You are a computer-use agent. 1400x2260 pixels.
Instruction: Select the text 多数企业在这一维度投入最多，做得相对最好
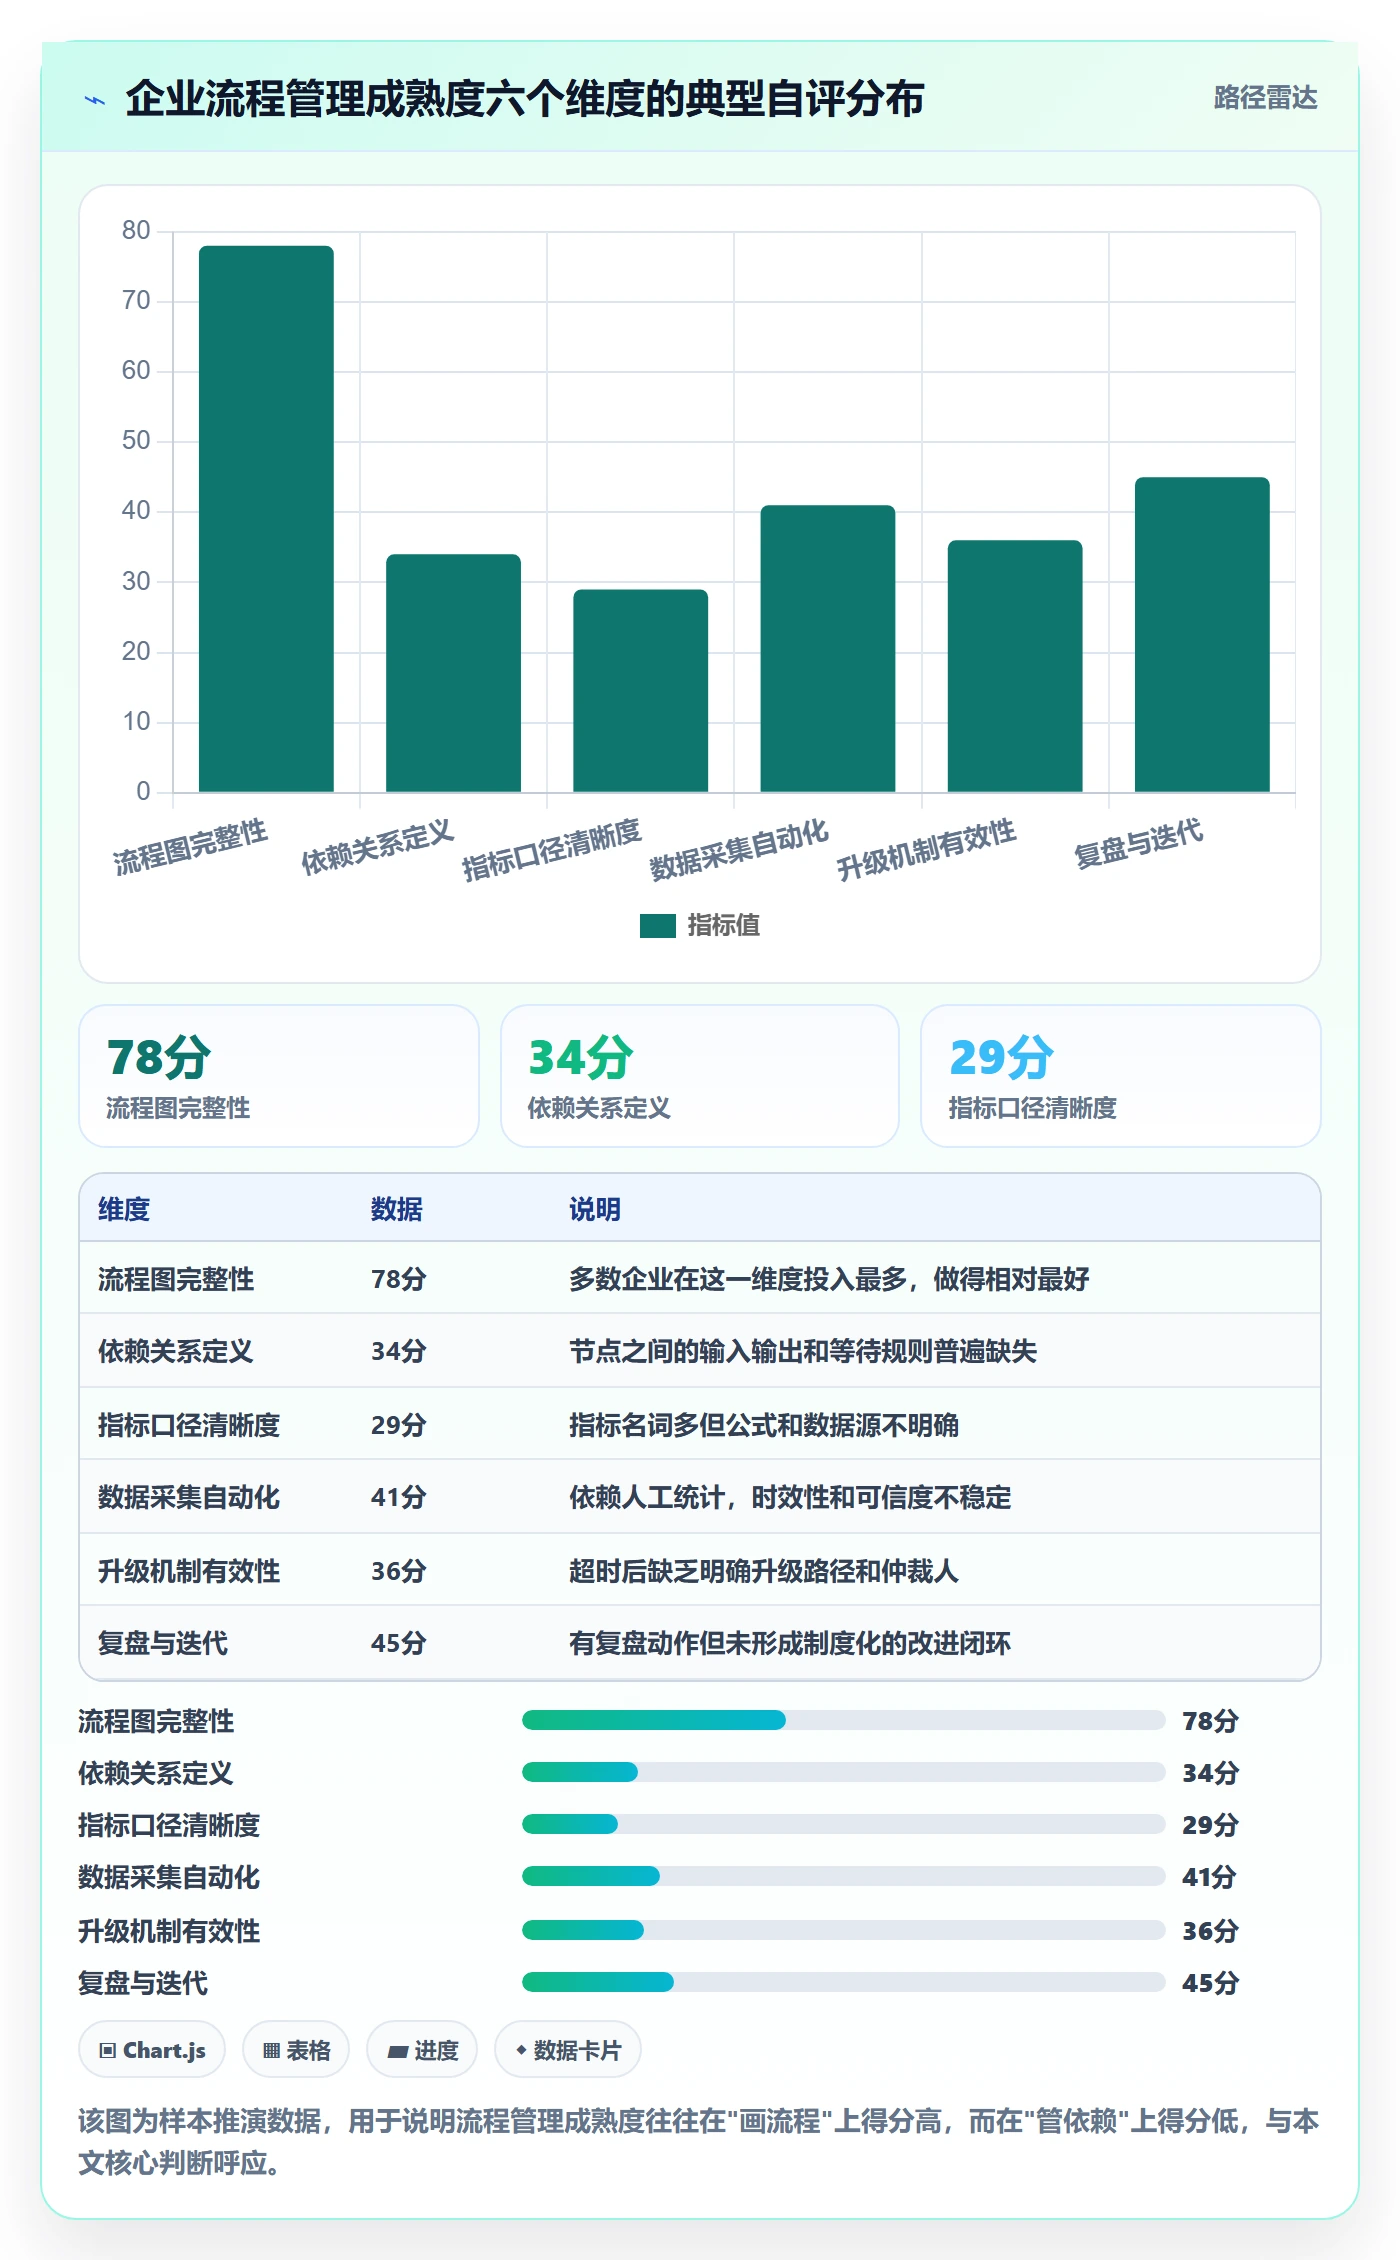pyautogui.click(x=829, y=1279)
